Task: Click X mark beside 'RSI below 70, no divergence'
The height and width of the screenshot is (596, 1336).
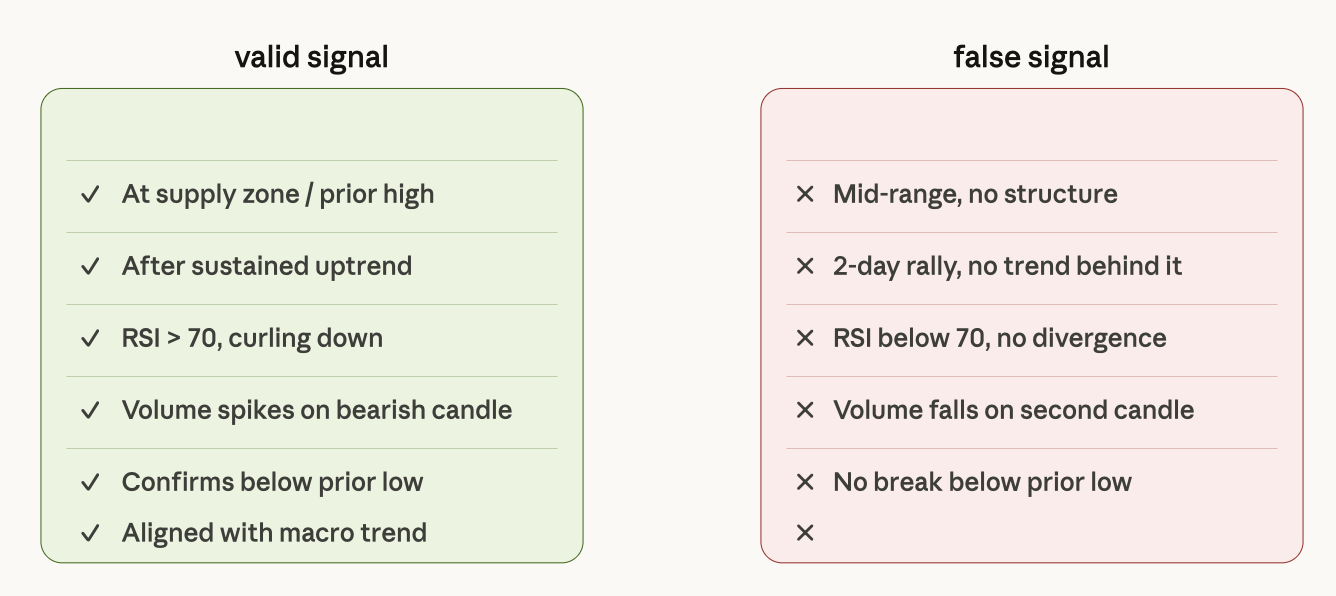Action: [805, 338]
